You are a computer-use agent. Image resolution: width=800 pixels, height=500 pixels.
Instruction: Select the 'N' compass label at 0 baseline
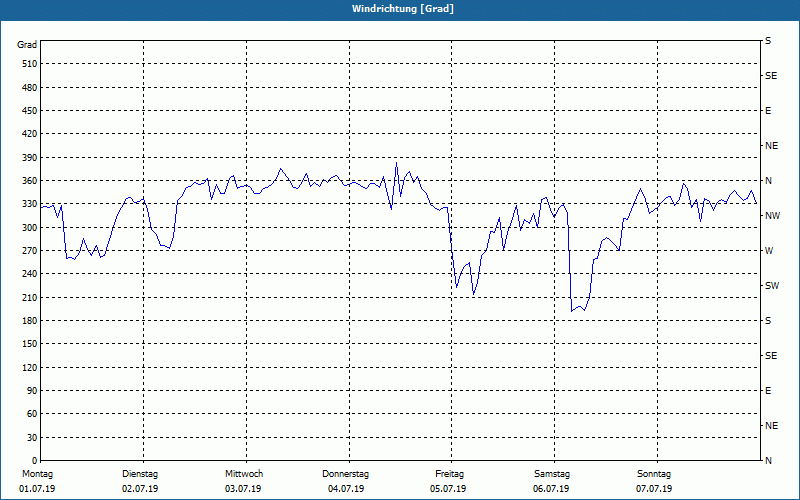point(768,461)
